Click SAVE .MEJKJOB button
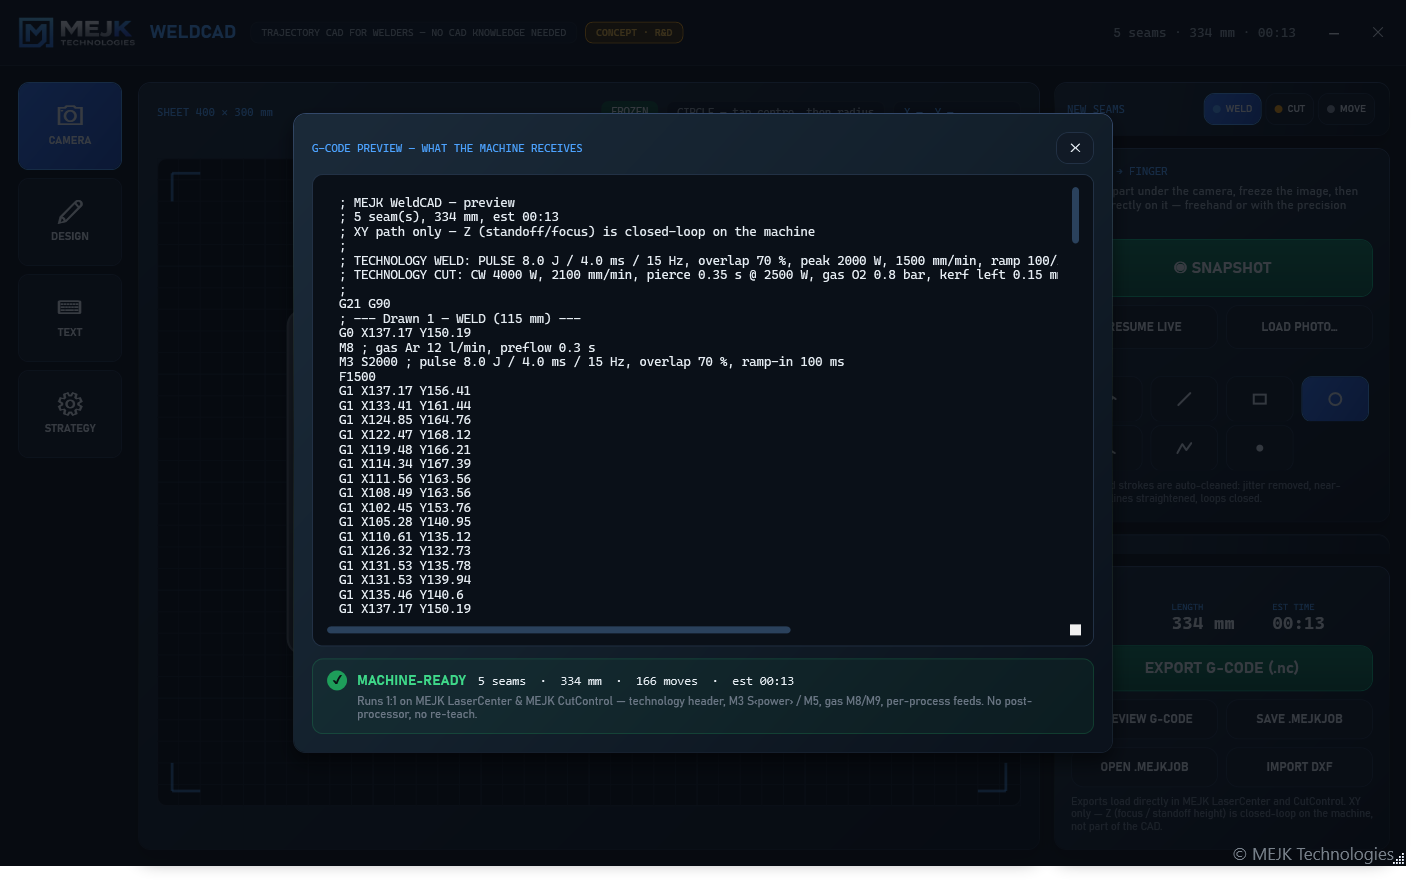Image resolution: width=1420 pixels, height=880 pixels. [1299, 719]
